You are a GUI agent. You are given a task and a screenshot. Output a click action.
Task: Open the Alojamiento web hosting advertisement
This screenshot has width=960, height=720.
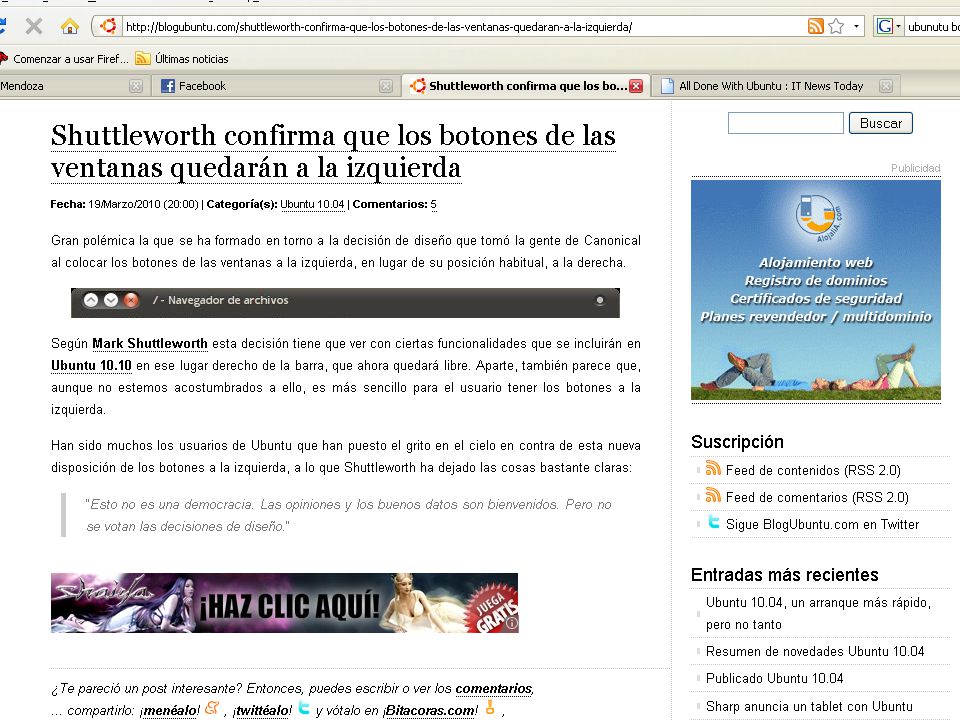coord(816,290)
